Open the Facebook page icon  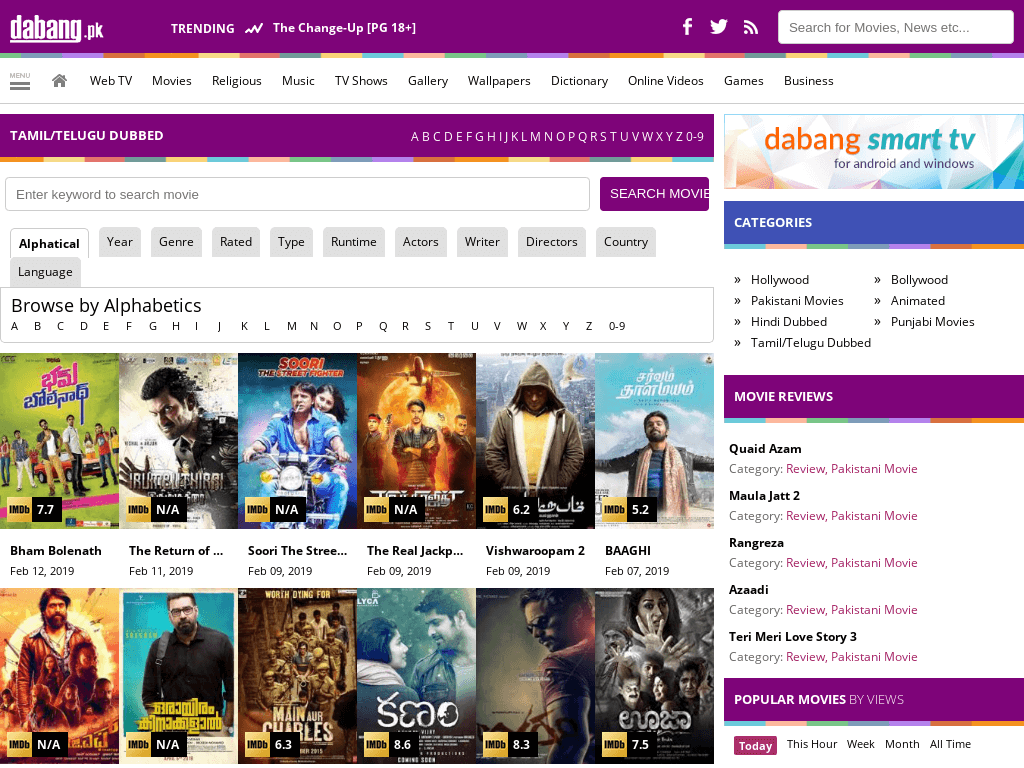tap(687, 27)
